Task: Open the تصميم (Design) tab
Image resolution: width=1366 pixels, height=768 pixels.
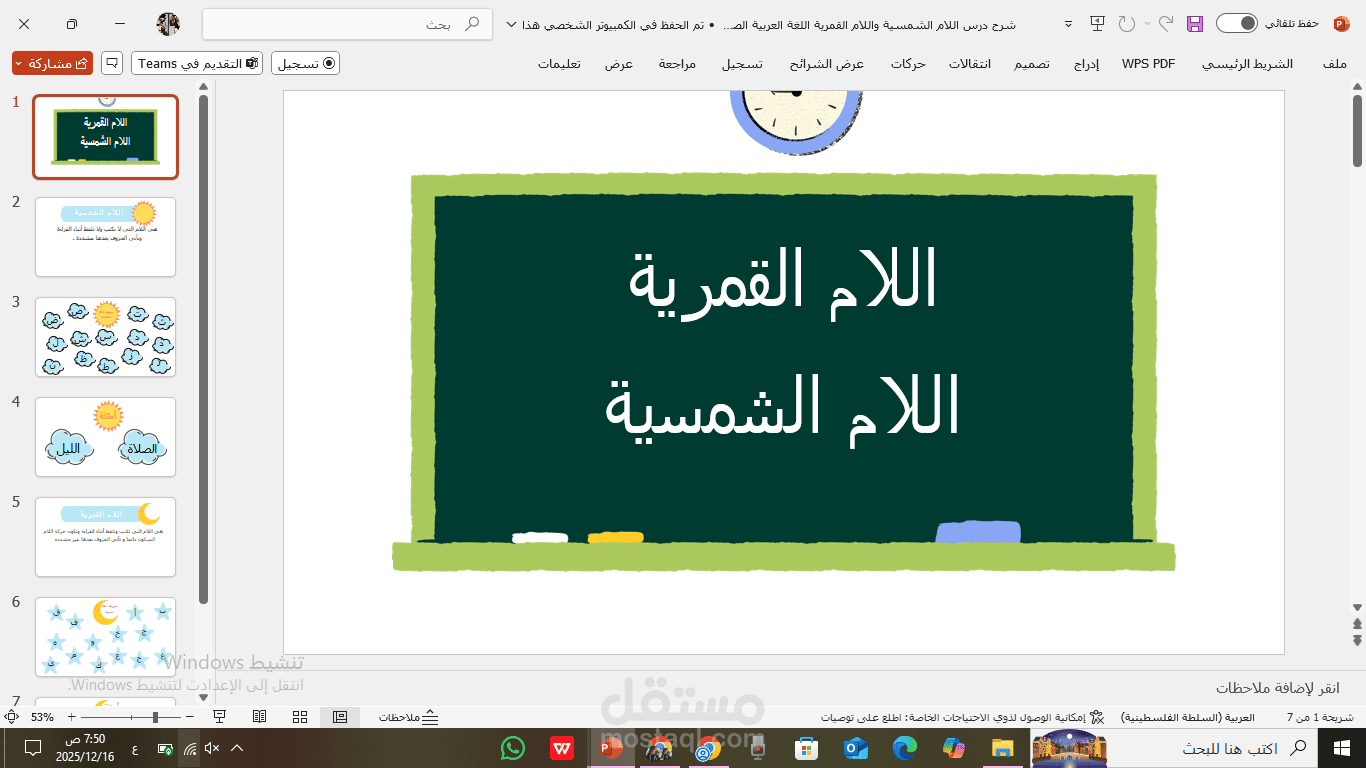Action: (1032, 64)
